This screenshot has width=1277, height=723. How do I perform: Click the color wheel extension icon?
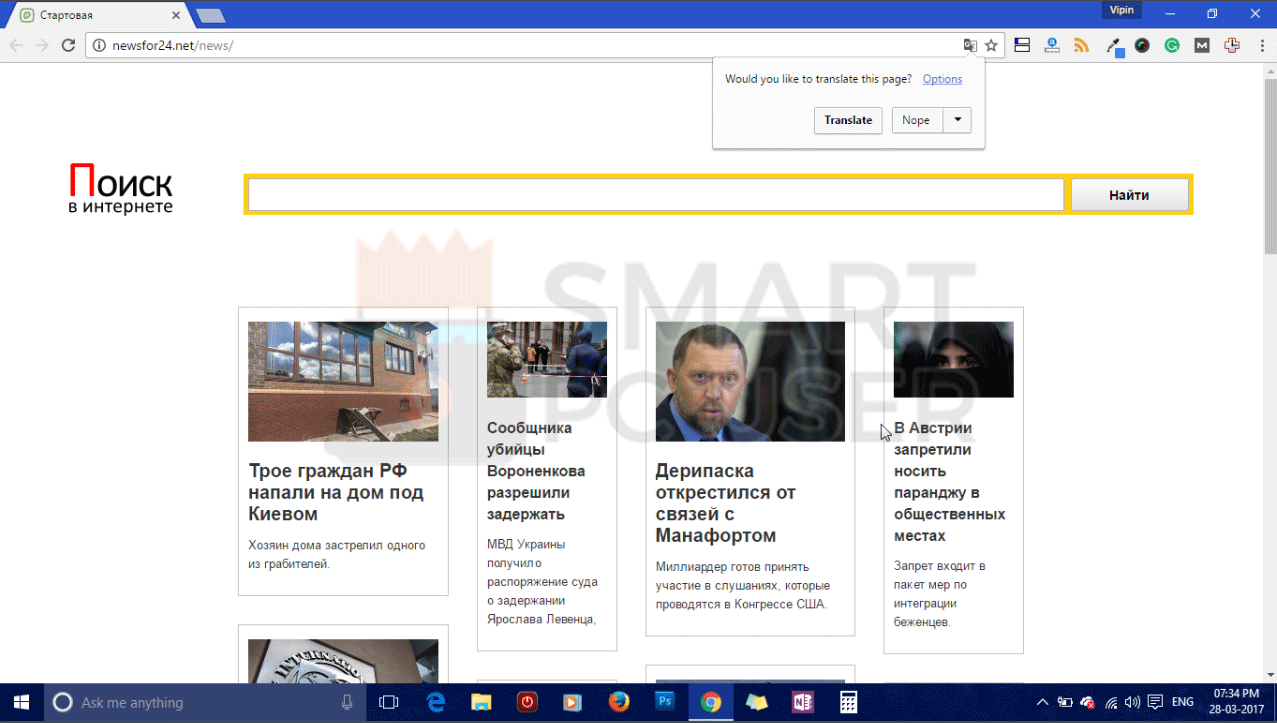tap(1141, 45)
